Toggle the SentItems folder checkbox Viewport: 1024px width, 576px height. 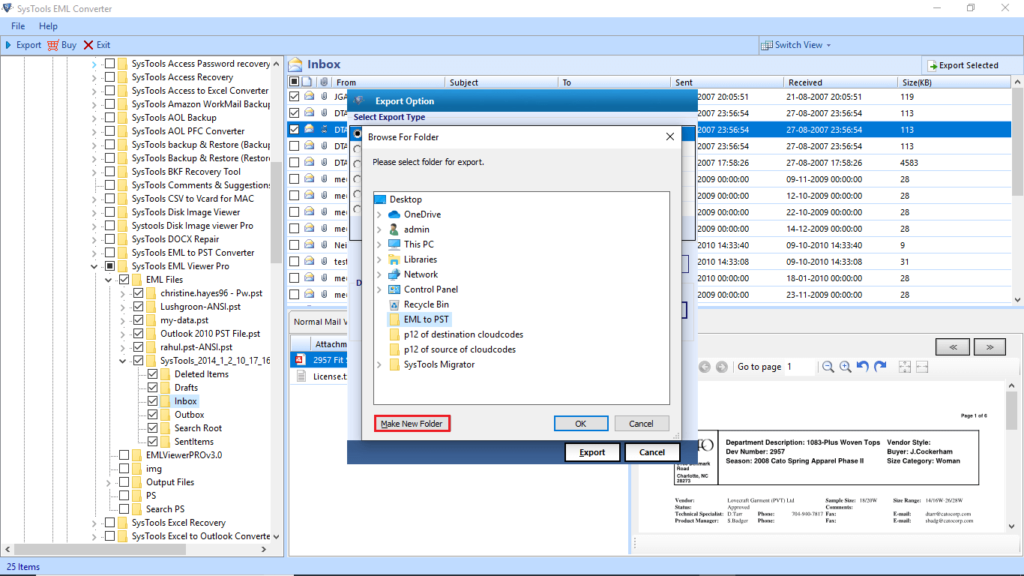153,442
